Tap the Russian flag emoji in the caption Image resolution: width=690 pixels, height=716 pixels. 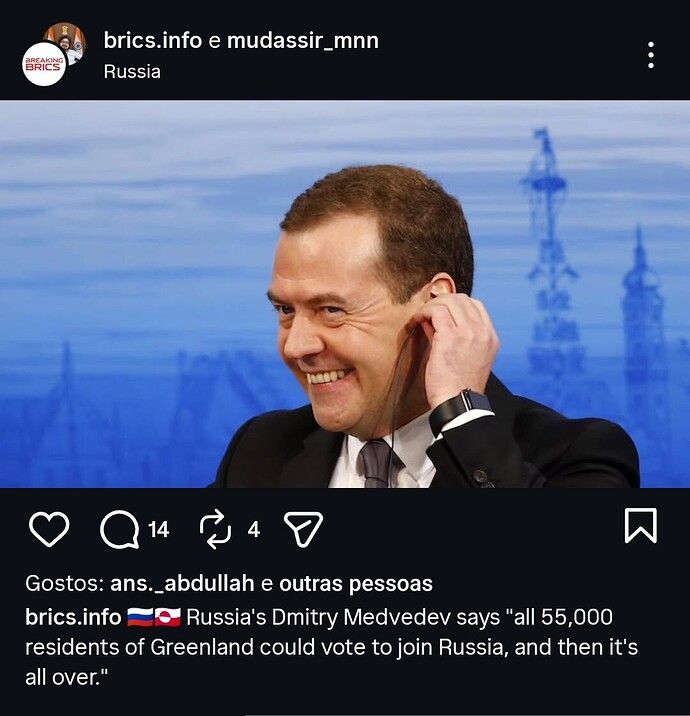click(x=140, y=617)
